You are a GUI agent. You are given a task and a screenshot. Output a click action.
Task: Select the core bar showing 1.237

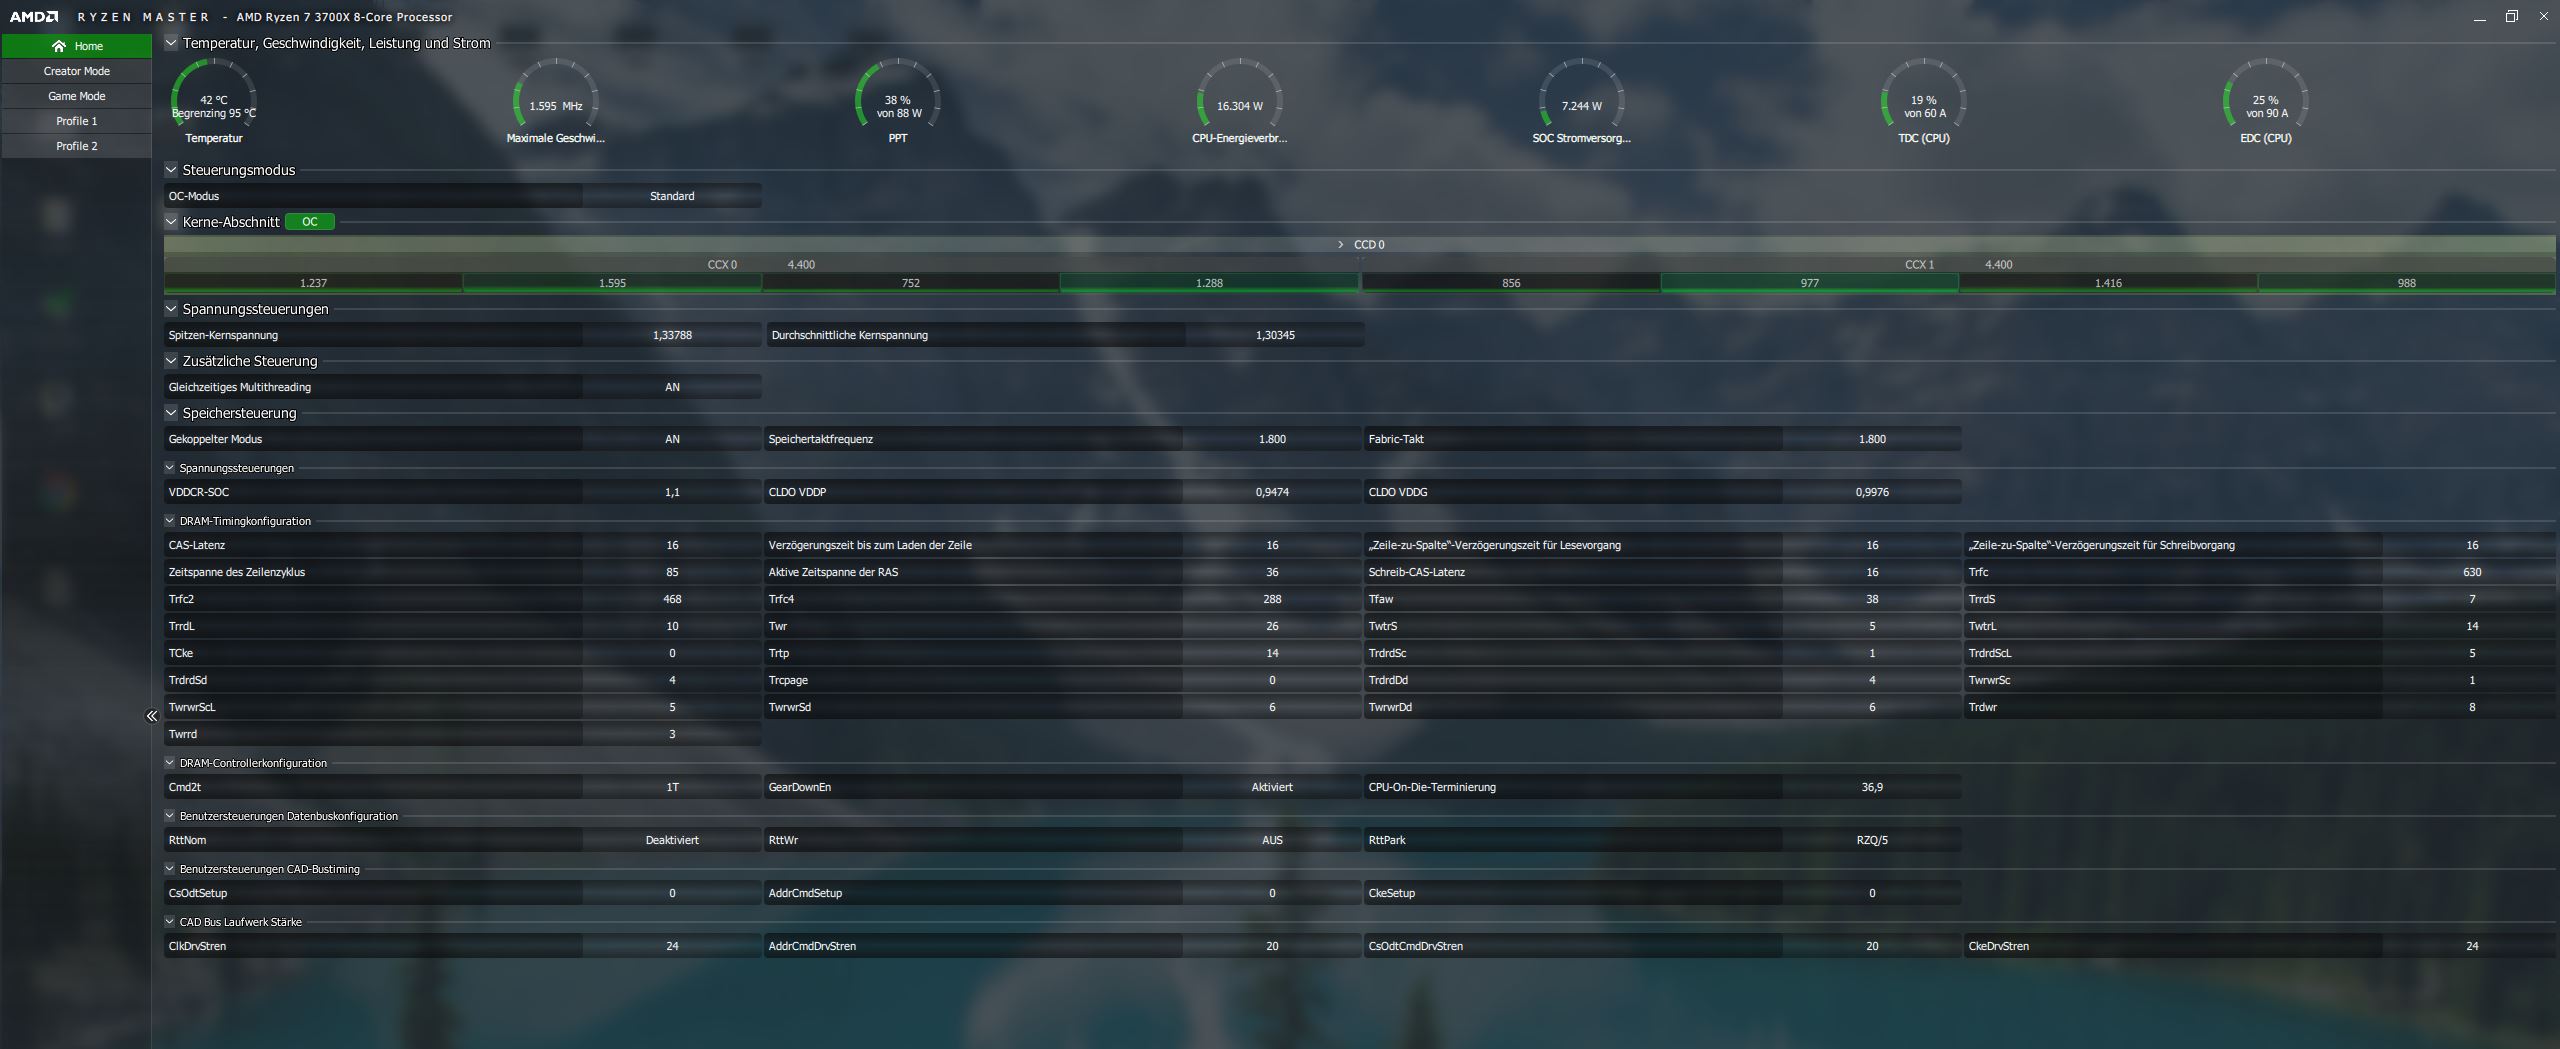[x=313, y=283]
